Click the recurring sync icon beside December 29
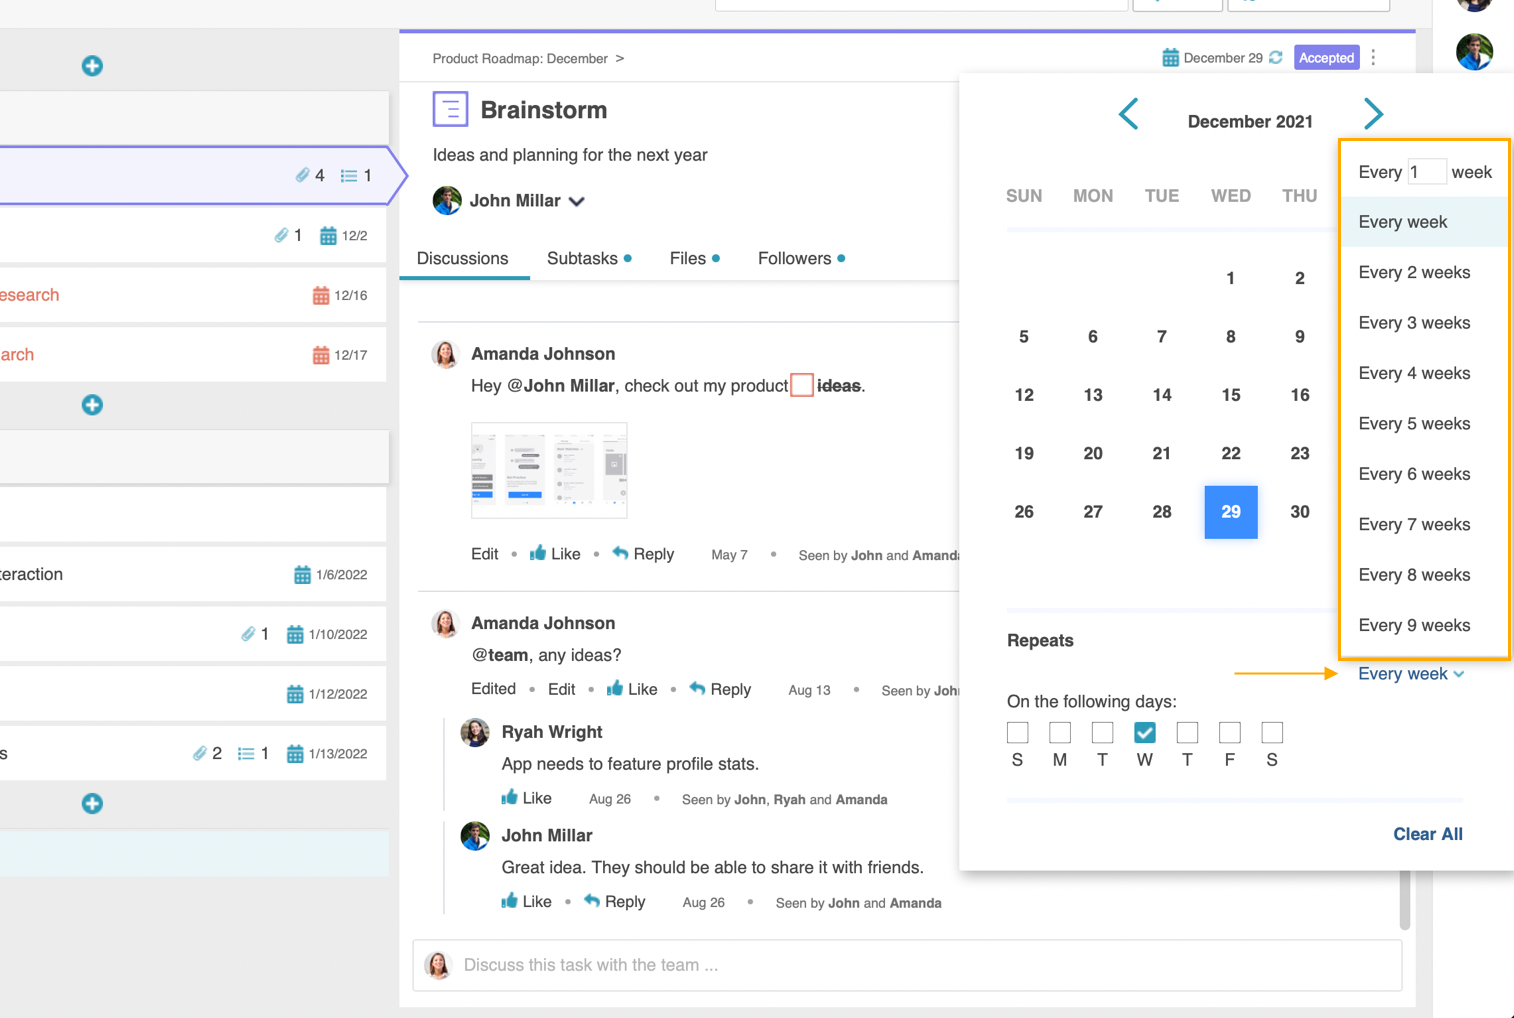 click(1276, 58)
